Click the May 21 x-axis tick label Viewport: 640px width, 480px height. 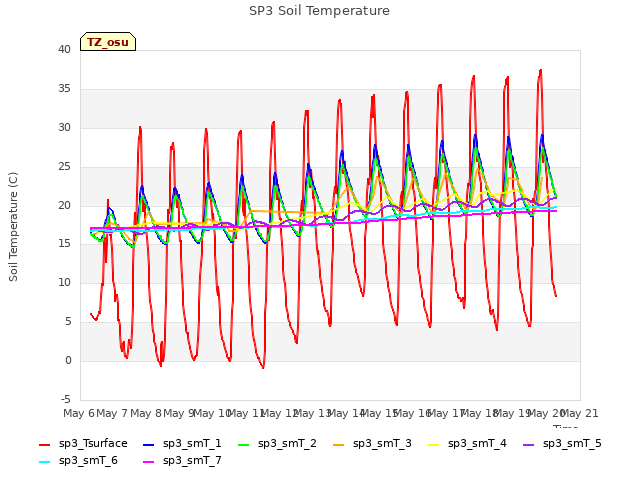pyautogui.click(x=580, y=413)
